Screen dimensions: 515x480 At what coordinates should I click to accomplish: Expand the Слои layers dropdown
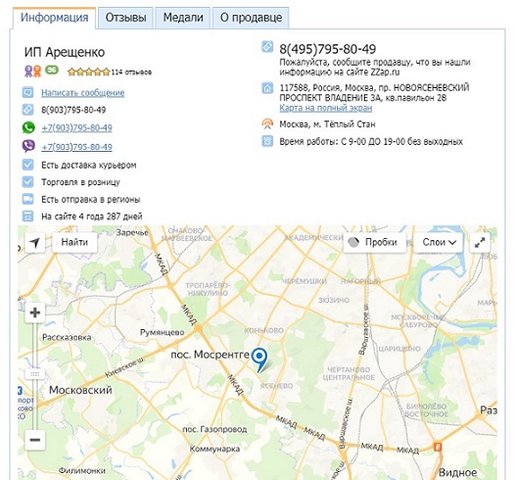point(439,242)
